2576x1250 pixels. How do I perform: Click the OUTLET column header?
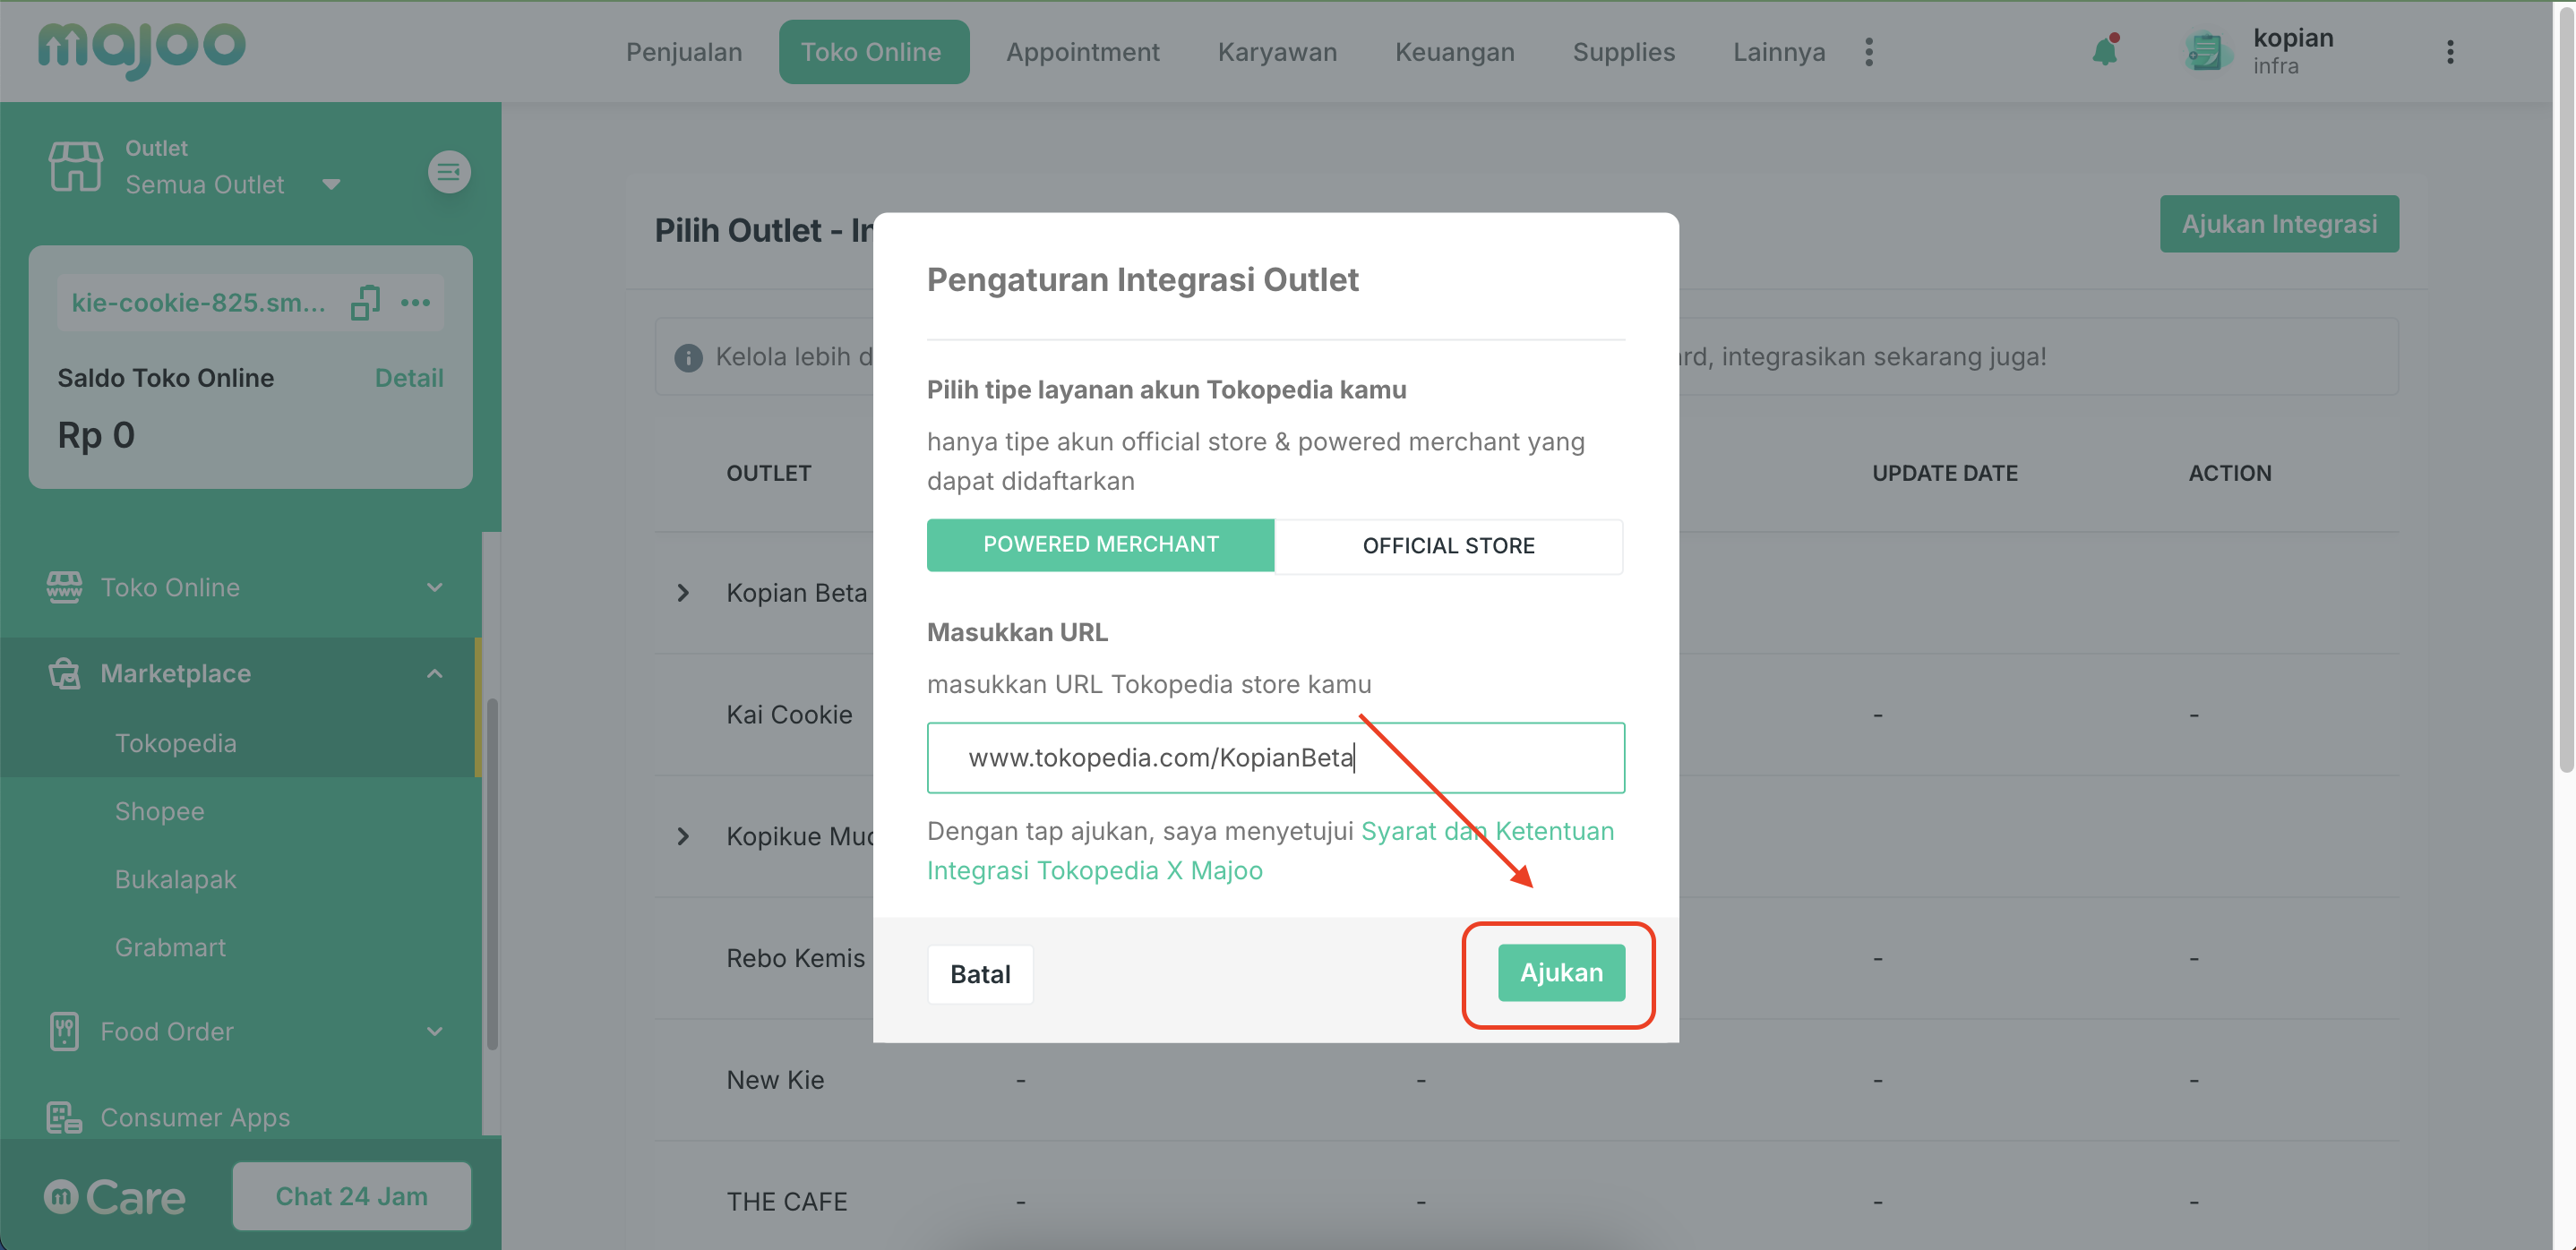pos(768,473)
